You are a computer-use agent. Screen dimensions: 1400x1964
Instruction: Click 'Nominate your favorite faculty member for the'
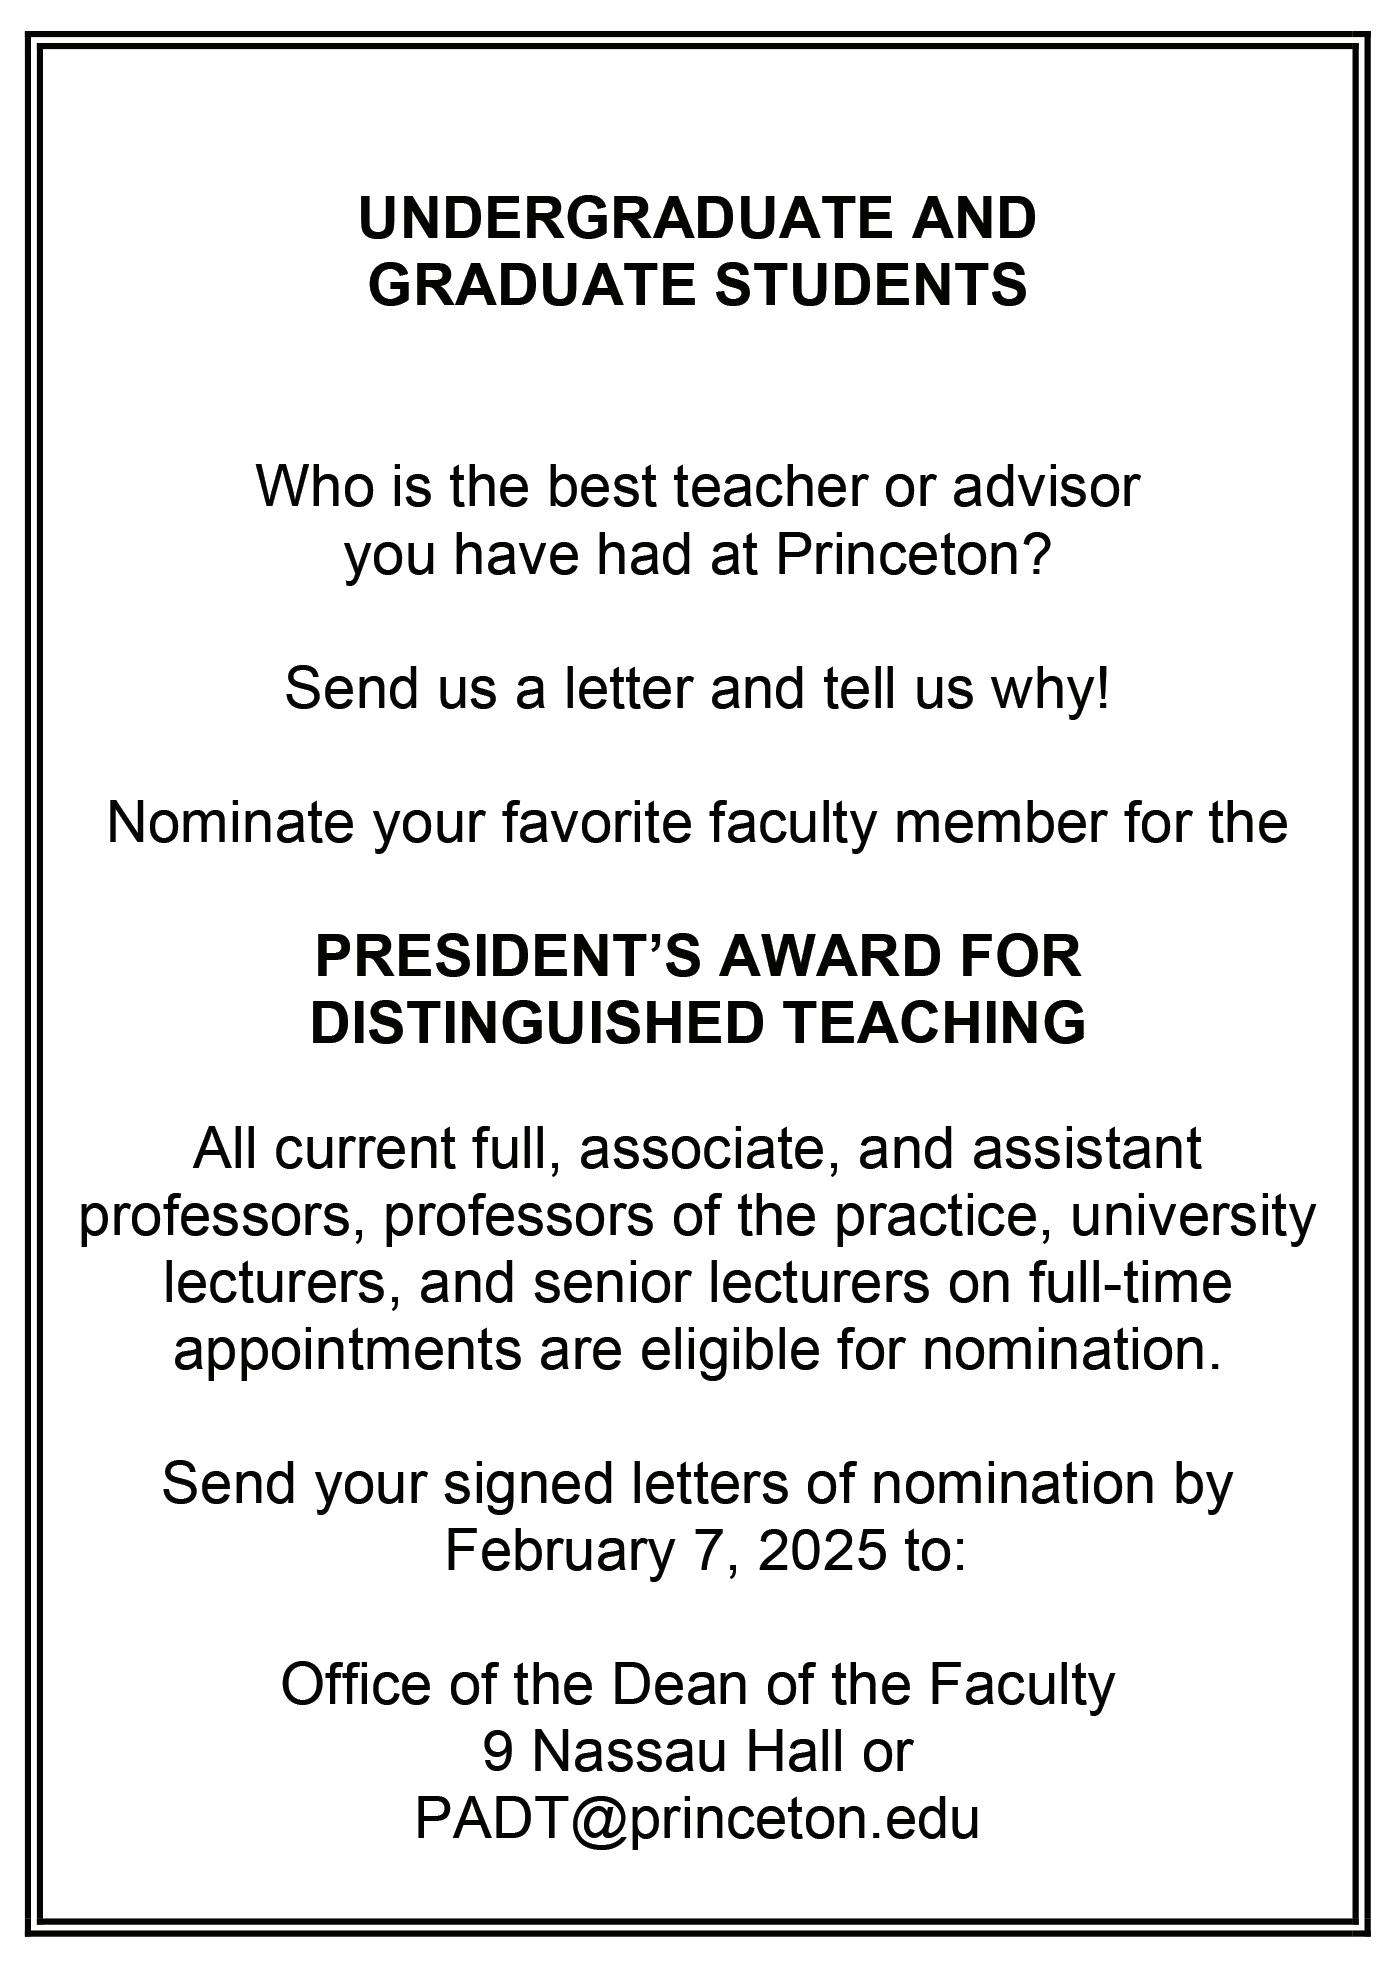pos(698,824)
